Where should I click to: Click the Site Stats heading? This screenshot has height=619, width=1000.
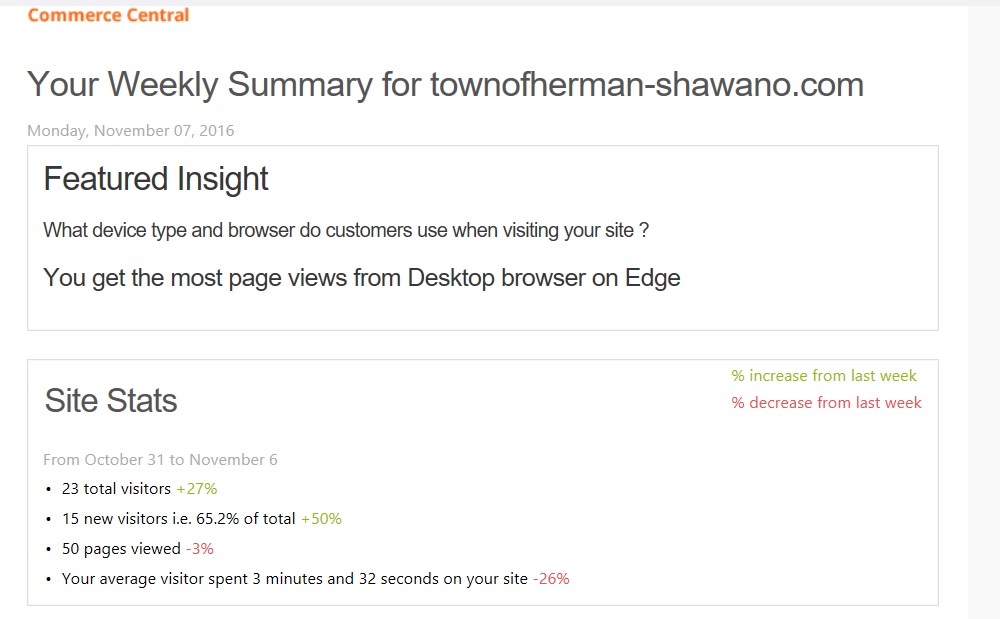[x=111, y=401]
